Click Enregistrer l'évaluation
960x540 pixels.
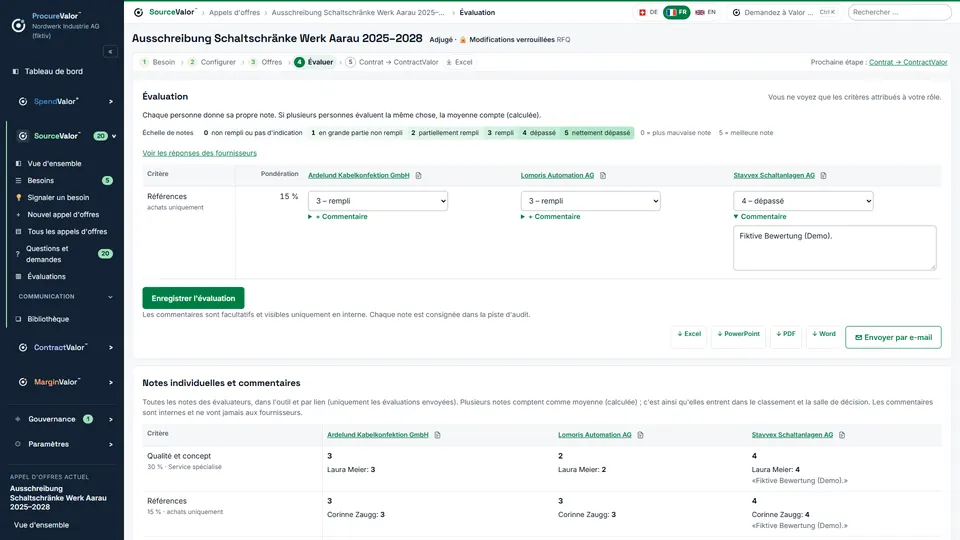click(193, 298)
